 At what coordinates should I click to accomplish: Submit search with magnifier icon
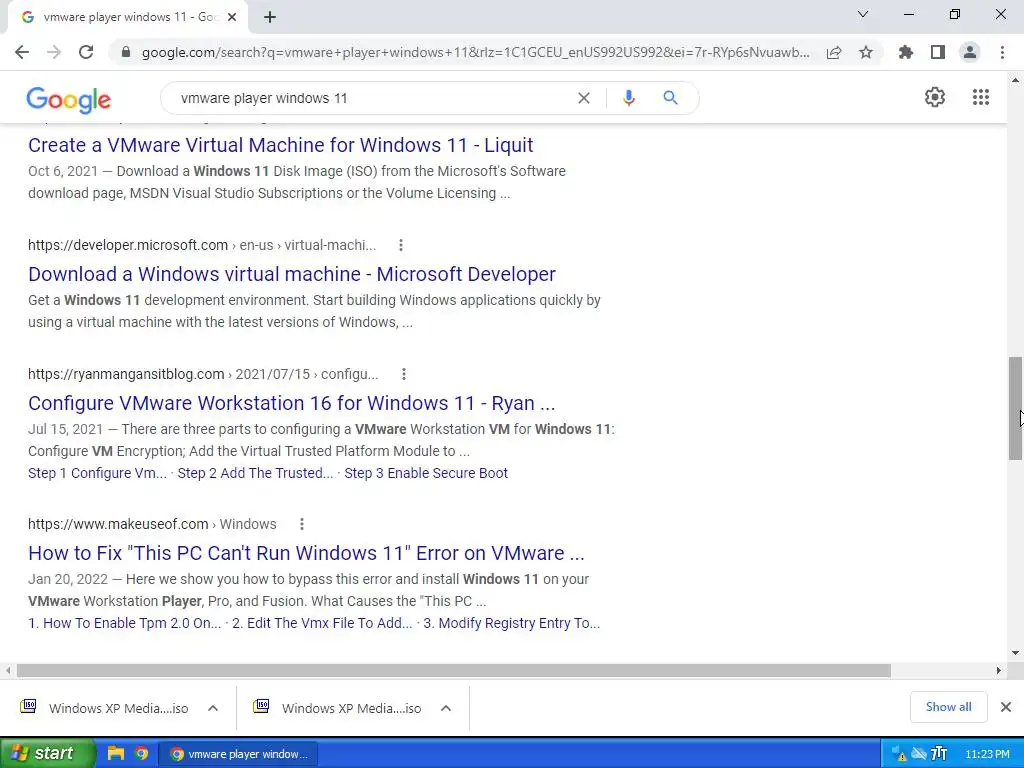[x=670, y=98]
